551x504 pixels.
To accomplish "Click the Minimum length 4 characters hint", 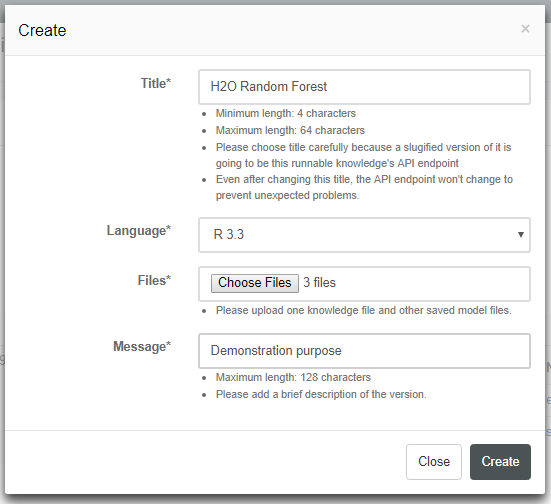I will pos(286,114).
